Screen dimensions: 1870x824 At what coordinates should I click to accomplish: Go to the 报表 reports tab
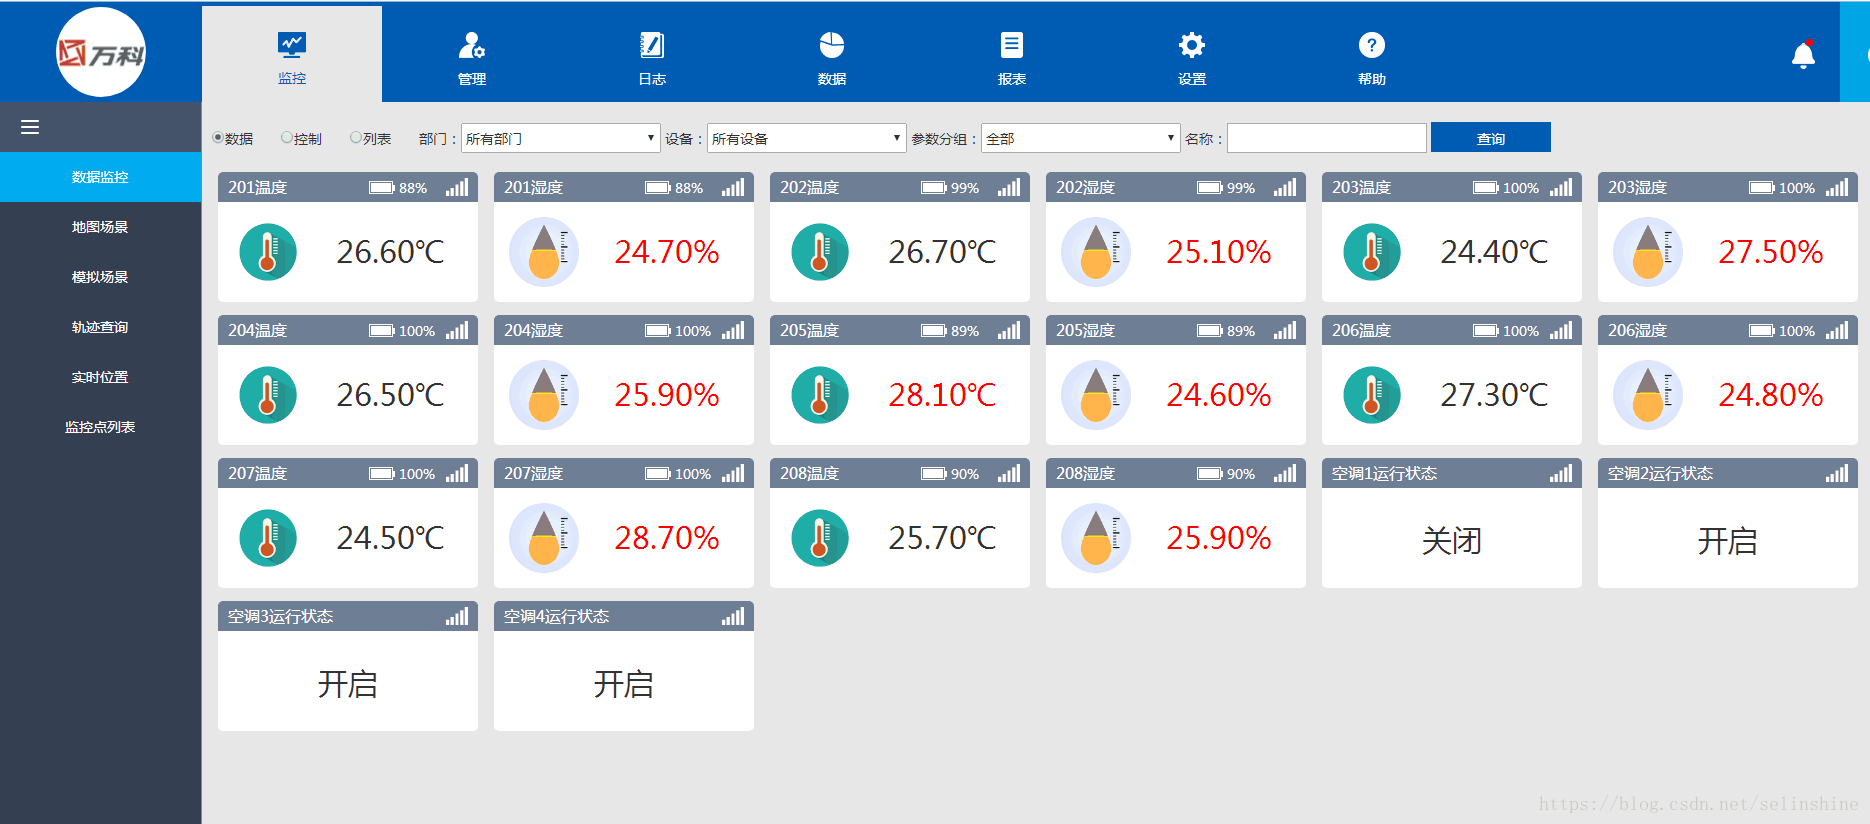click(x=1012, y=58)
